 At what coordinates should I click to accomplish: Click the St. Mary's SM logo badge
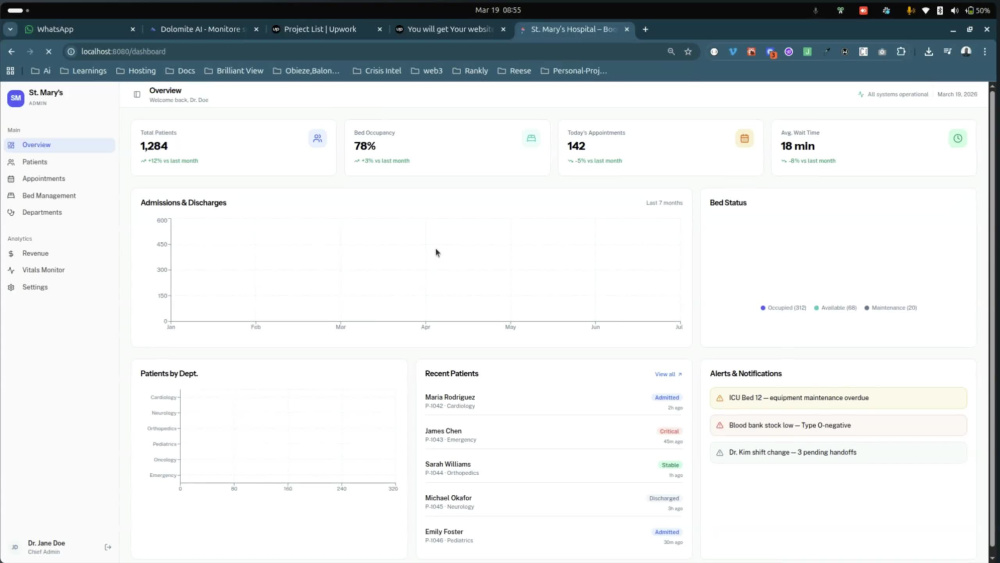15,98
